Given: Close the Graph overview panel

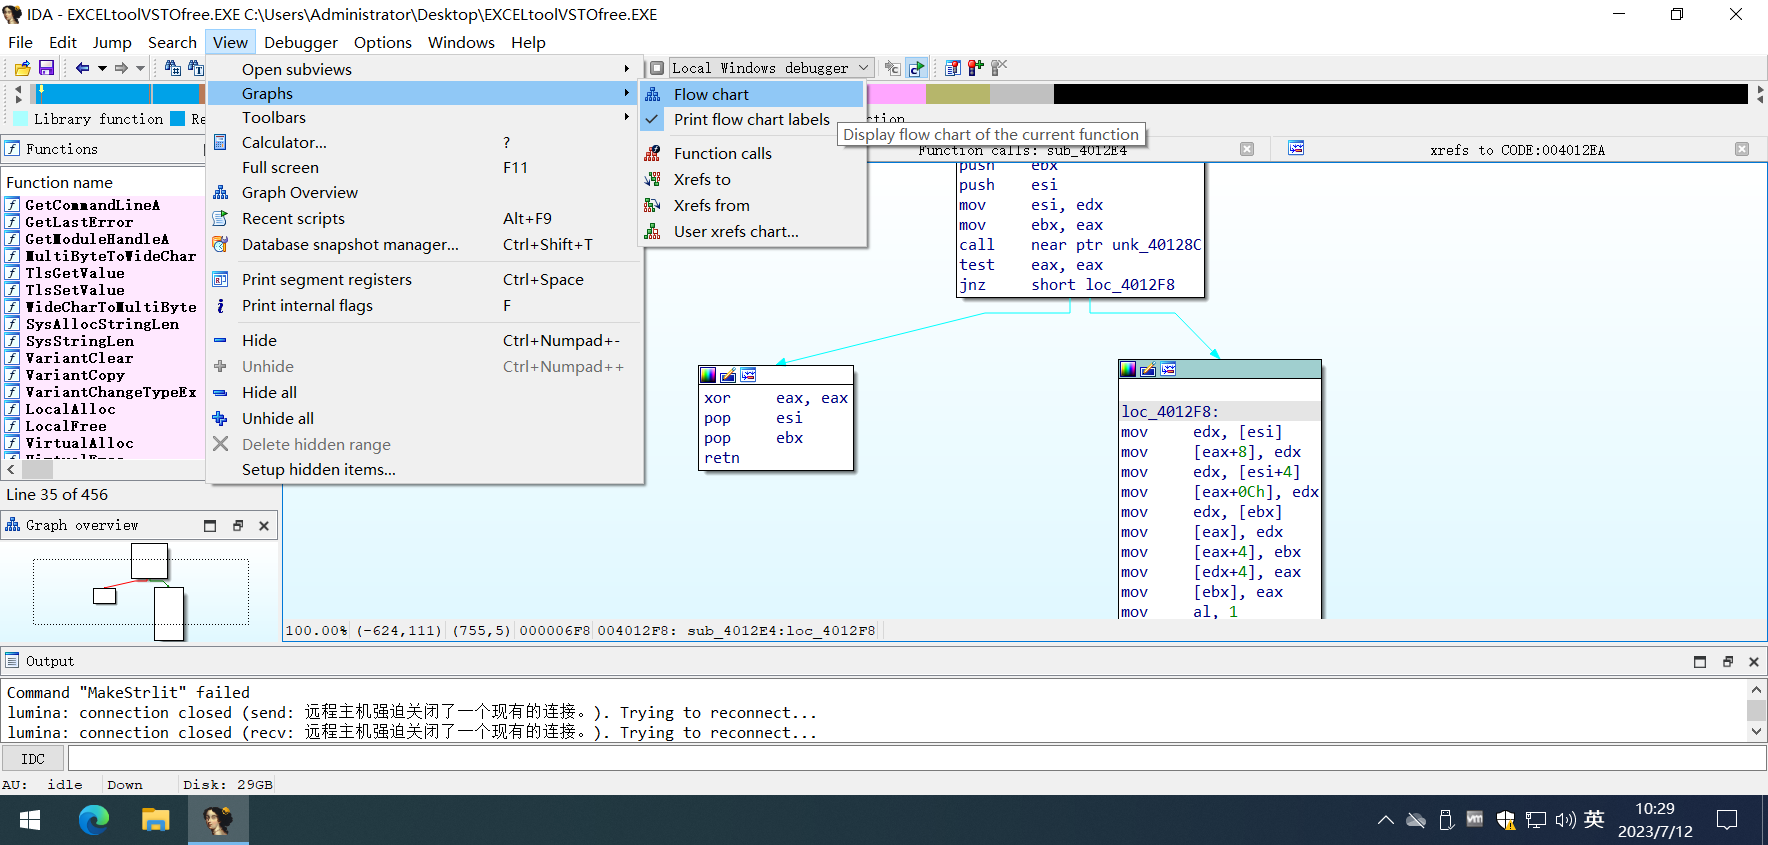Looking at the screenshot, I should point(264,525).
